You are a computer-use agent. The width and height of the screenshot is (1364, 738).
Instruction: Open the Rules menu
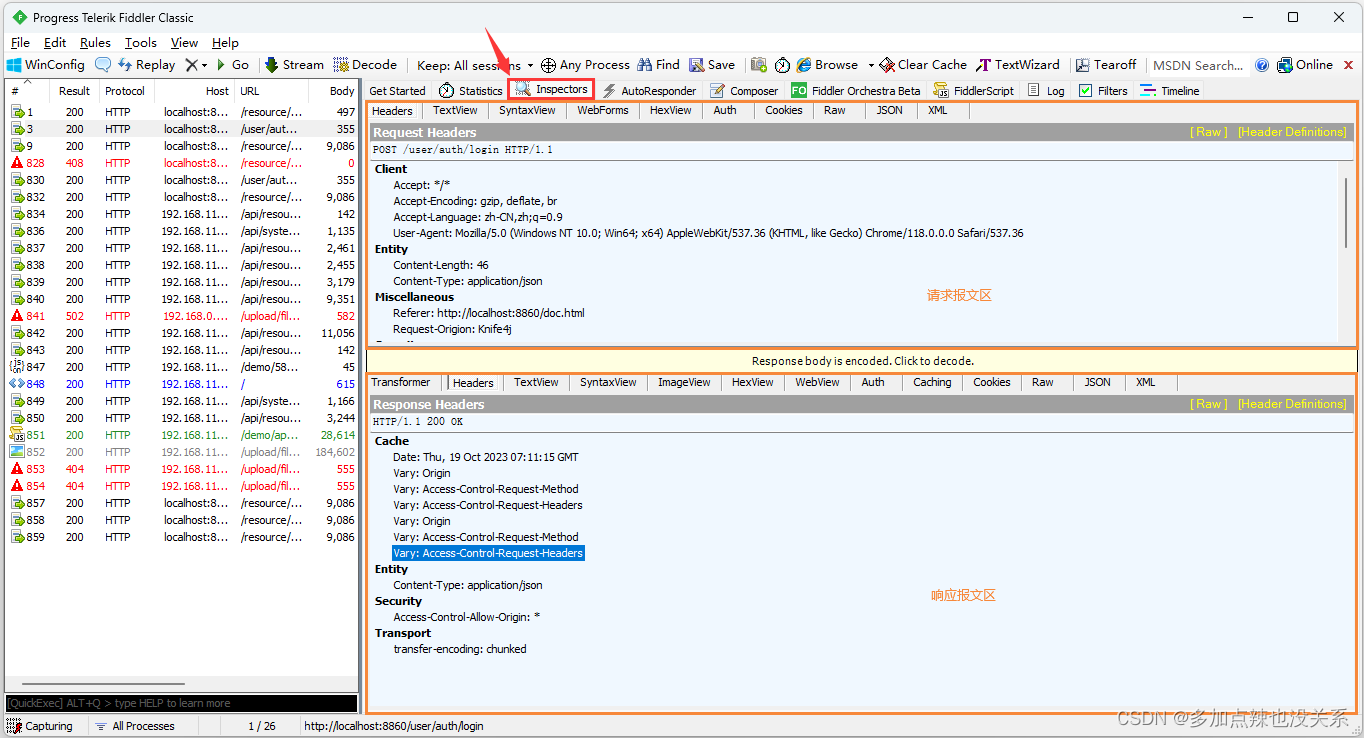[x=95, y=43]
